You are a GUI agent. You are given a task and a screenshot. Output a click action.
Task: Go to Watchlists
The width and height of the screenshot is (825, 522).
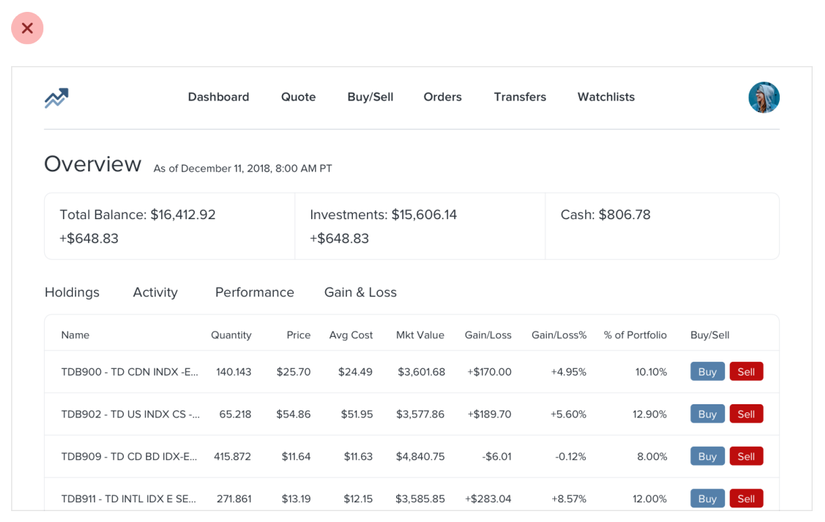(606, 97)
